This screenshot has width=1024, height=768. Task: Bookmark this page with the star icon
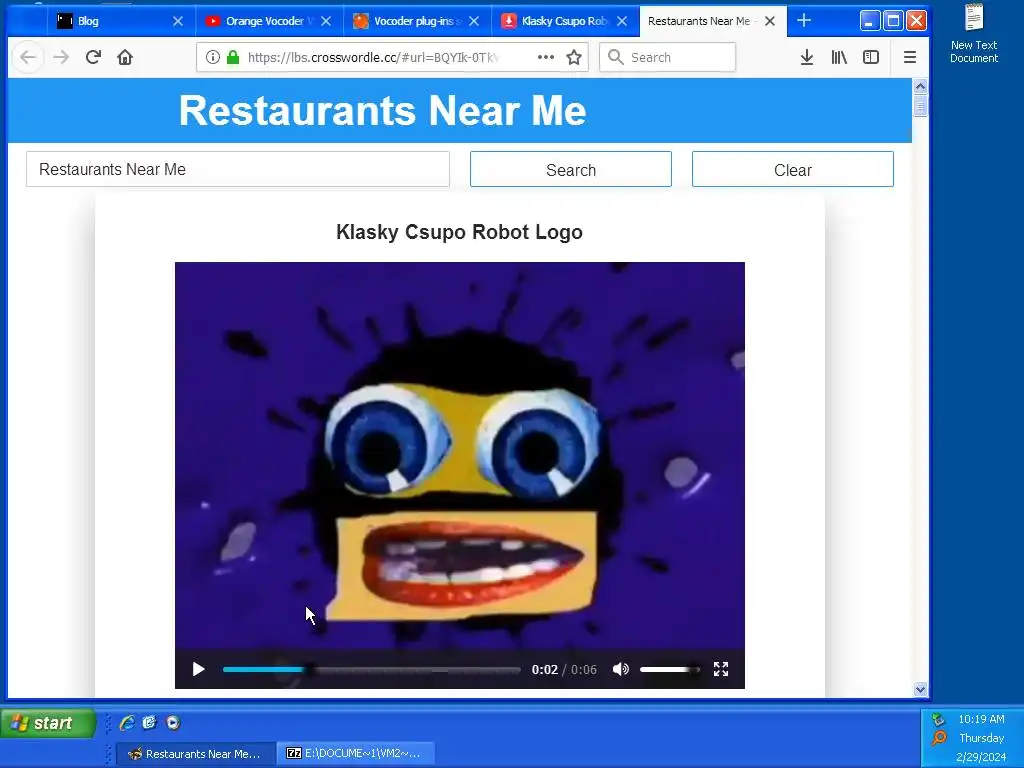pos(573,57)
